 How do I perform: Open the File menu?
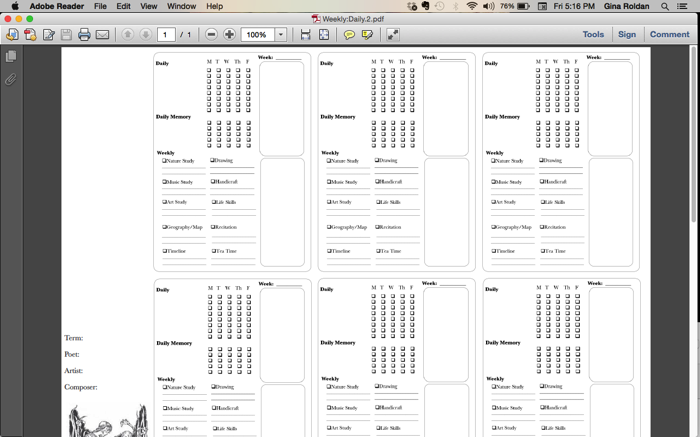pos(100,6)
